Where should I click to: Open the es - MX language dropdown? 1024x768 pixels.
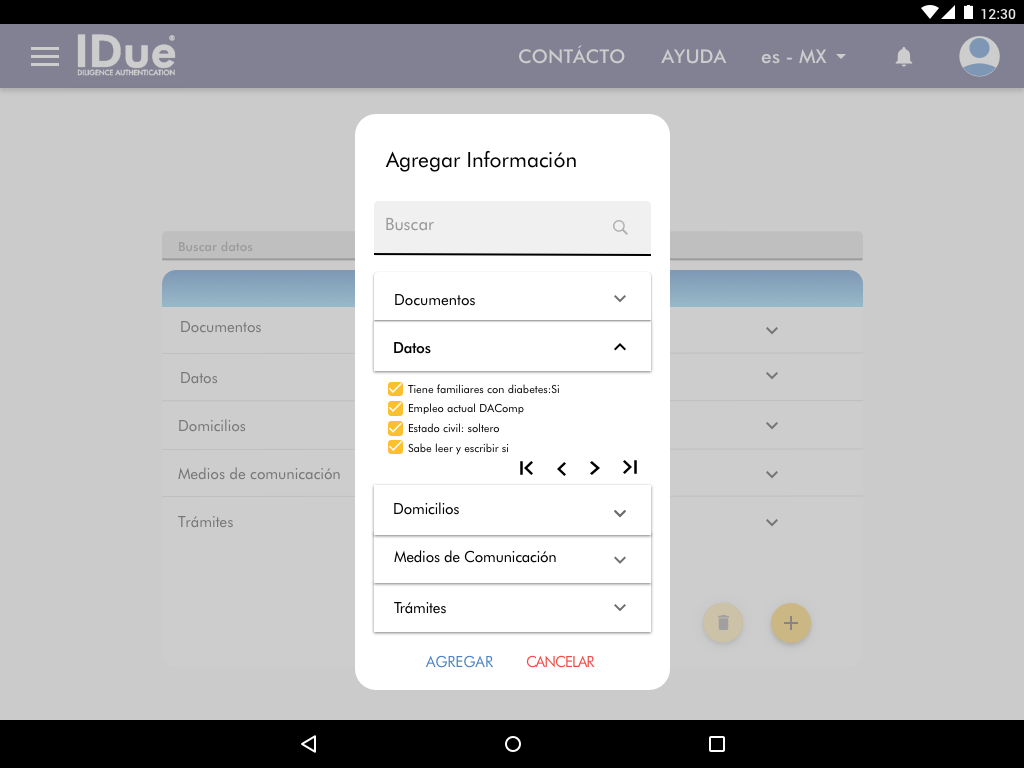click(803, 57)
